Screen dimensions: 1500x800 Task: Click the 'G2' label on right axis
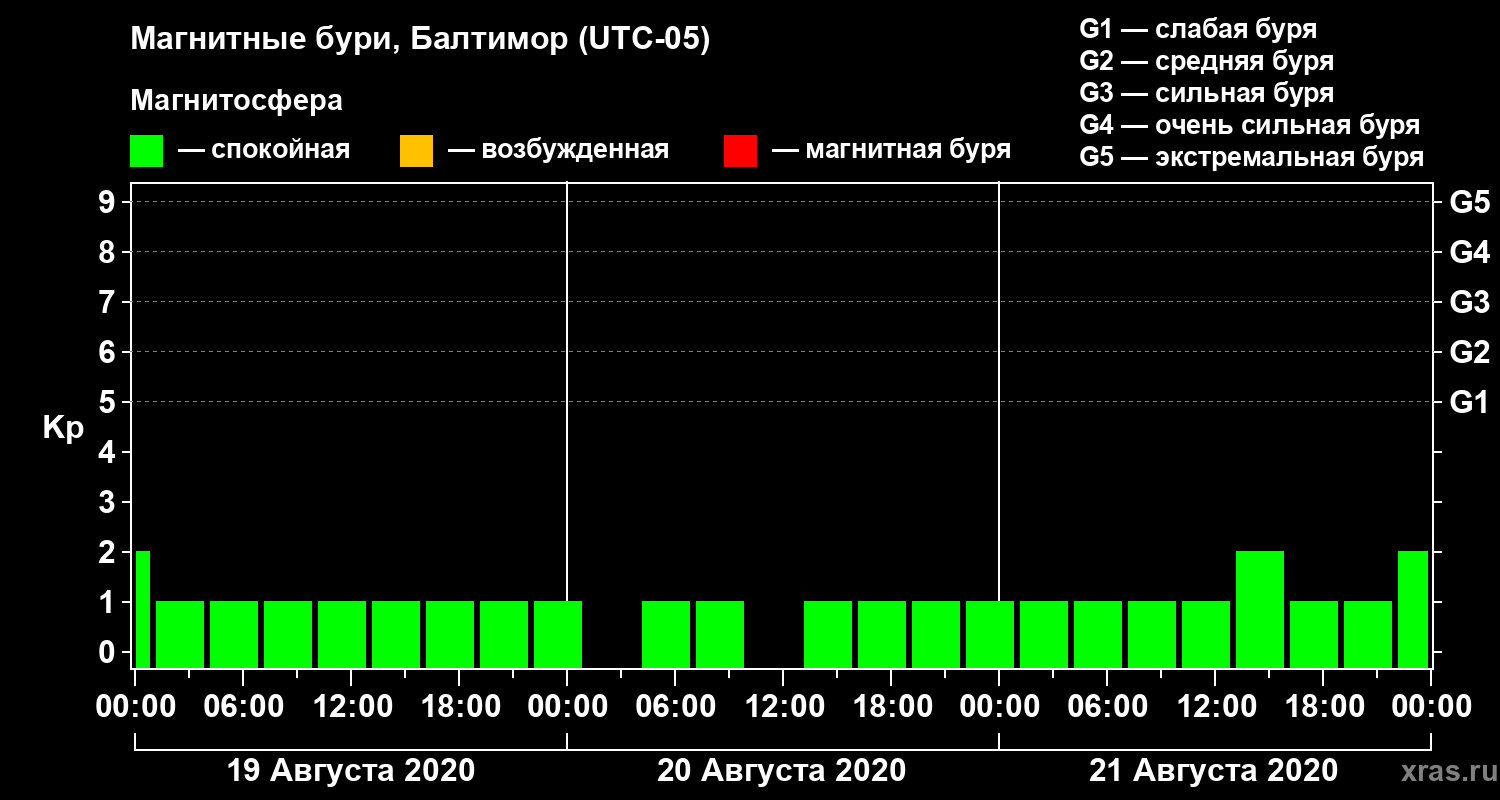pos(1470,353)
